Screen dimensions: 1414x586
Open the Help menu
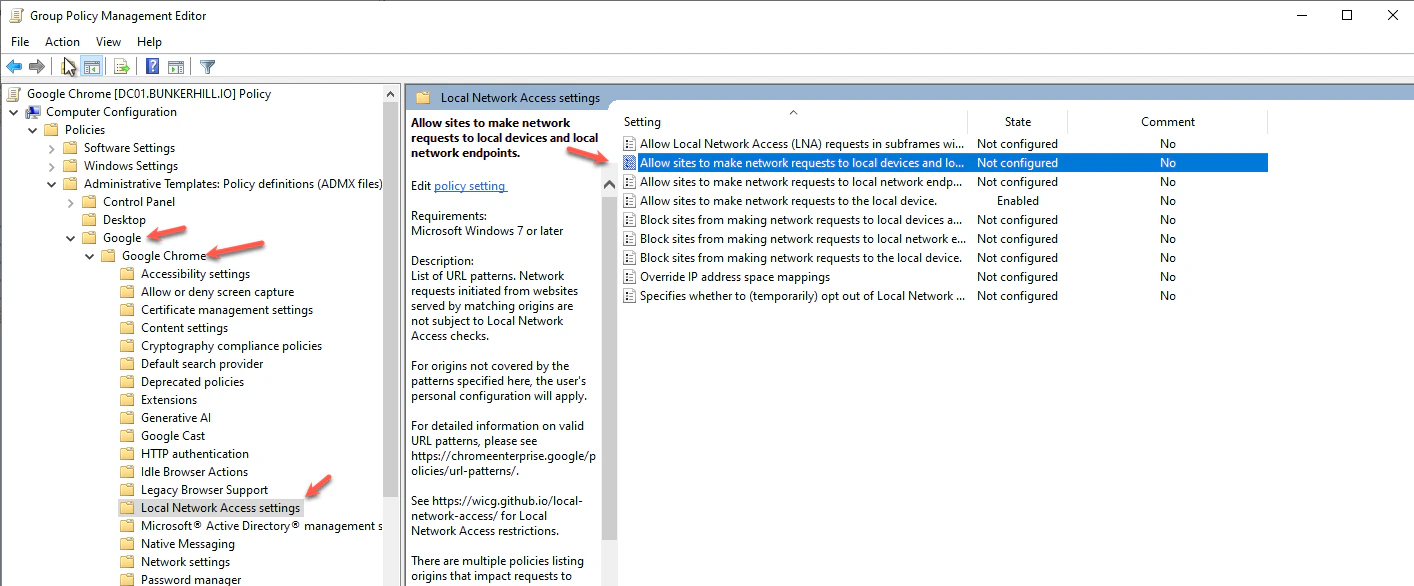click(x=149, y=42)
